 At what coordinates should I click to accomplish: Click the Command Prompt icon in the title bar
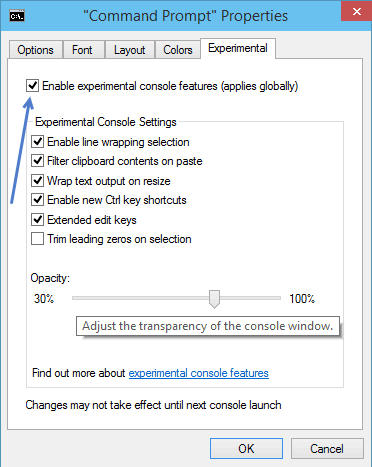click(x=17, y=16)
